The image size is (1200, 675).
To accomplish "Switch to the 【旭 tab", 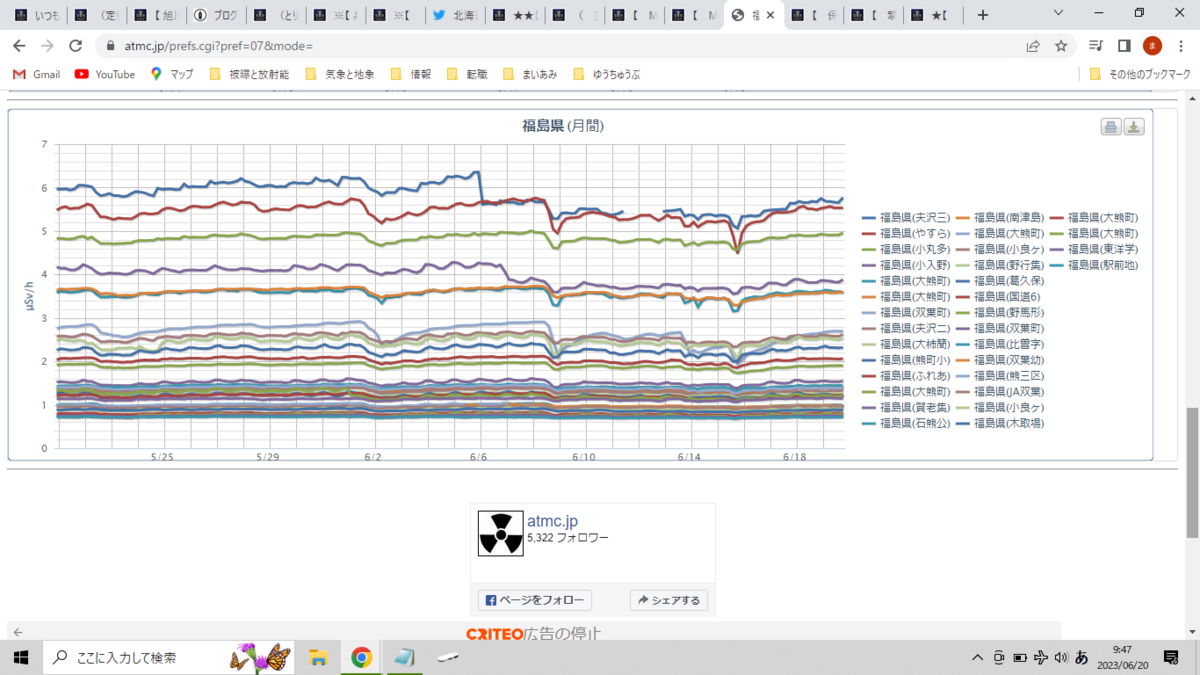I will [155, 15].
